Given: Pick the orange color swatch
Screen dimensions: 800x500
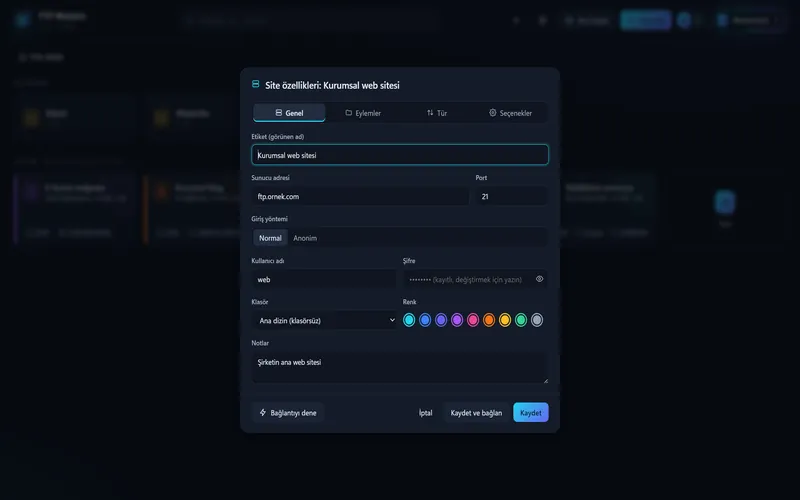Looking at the screenshot, I should (x=489, y=320).
